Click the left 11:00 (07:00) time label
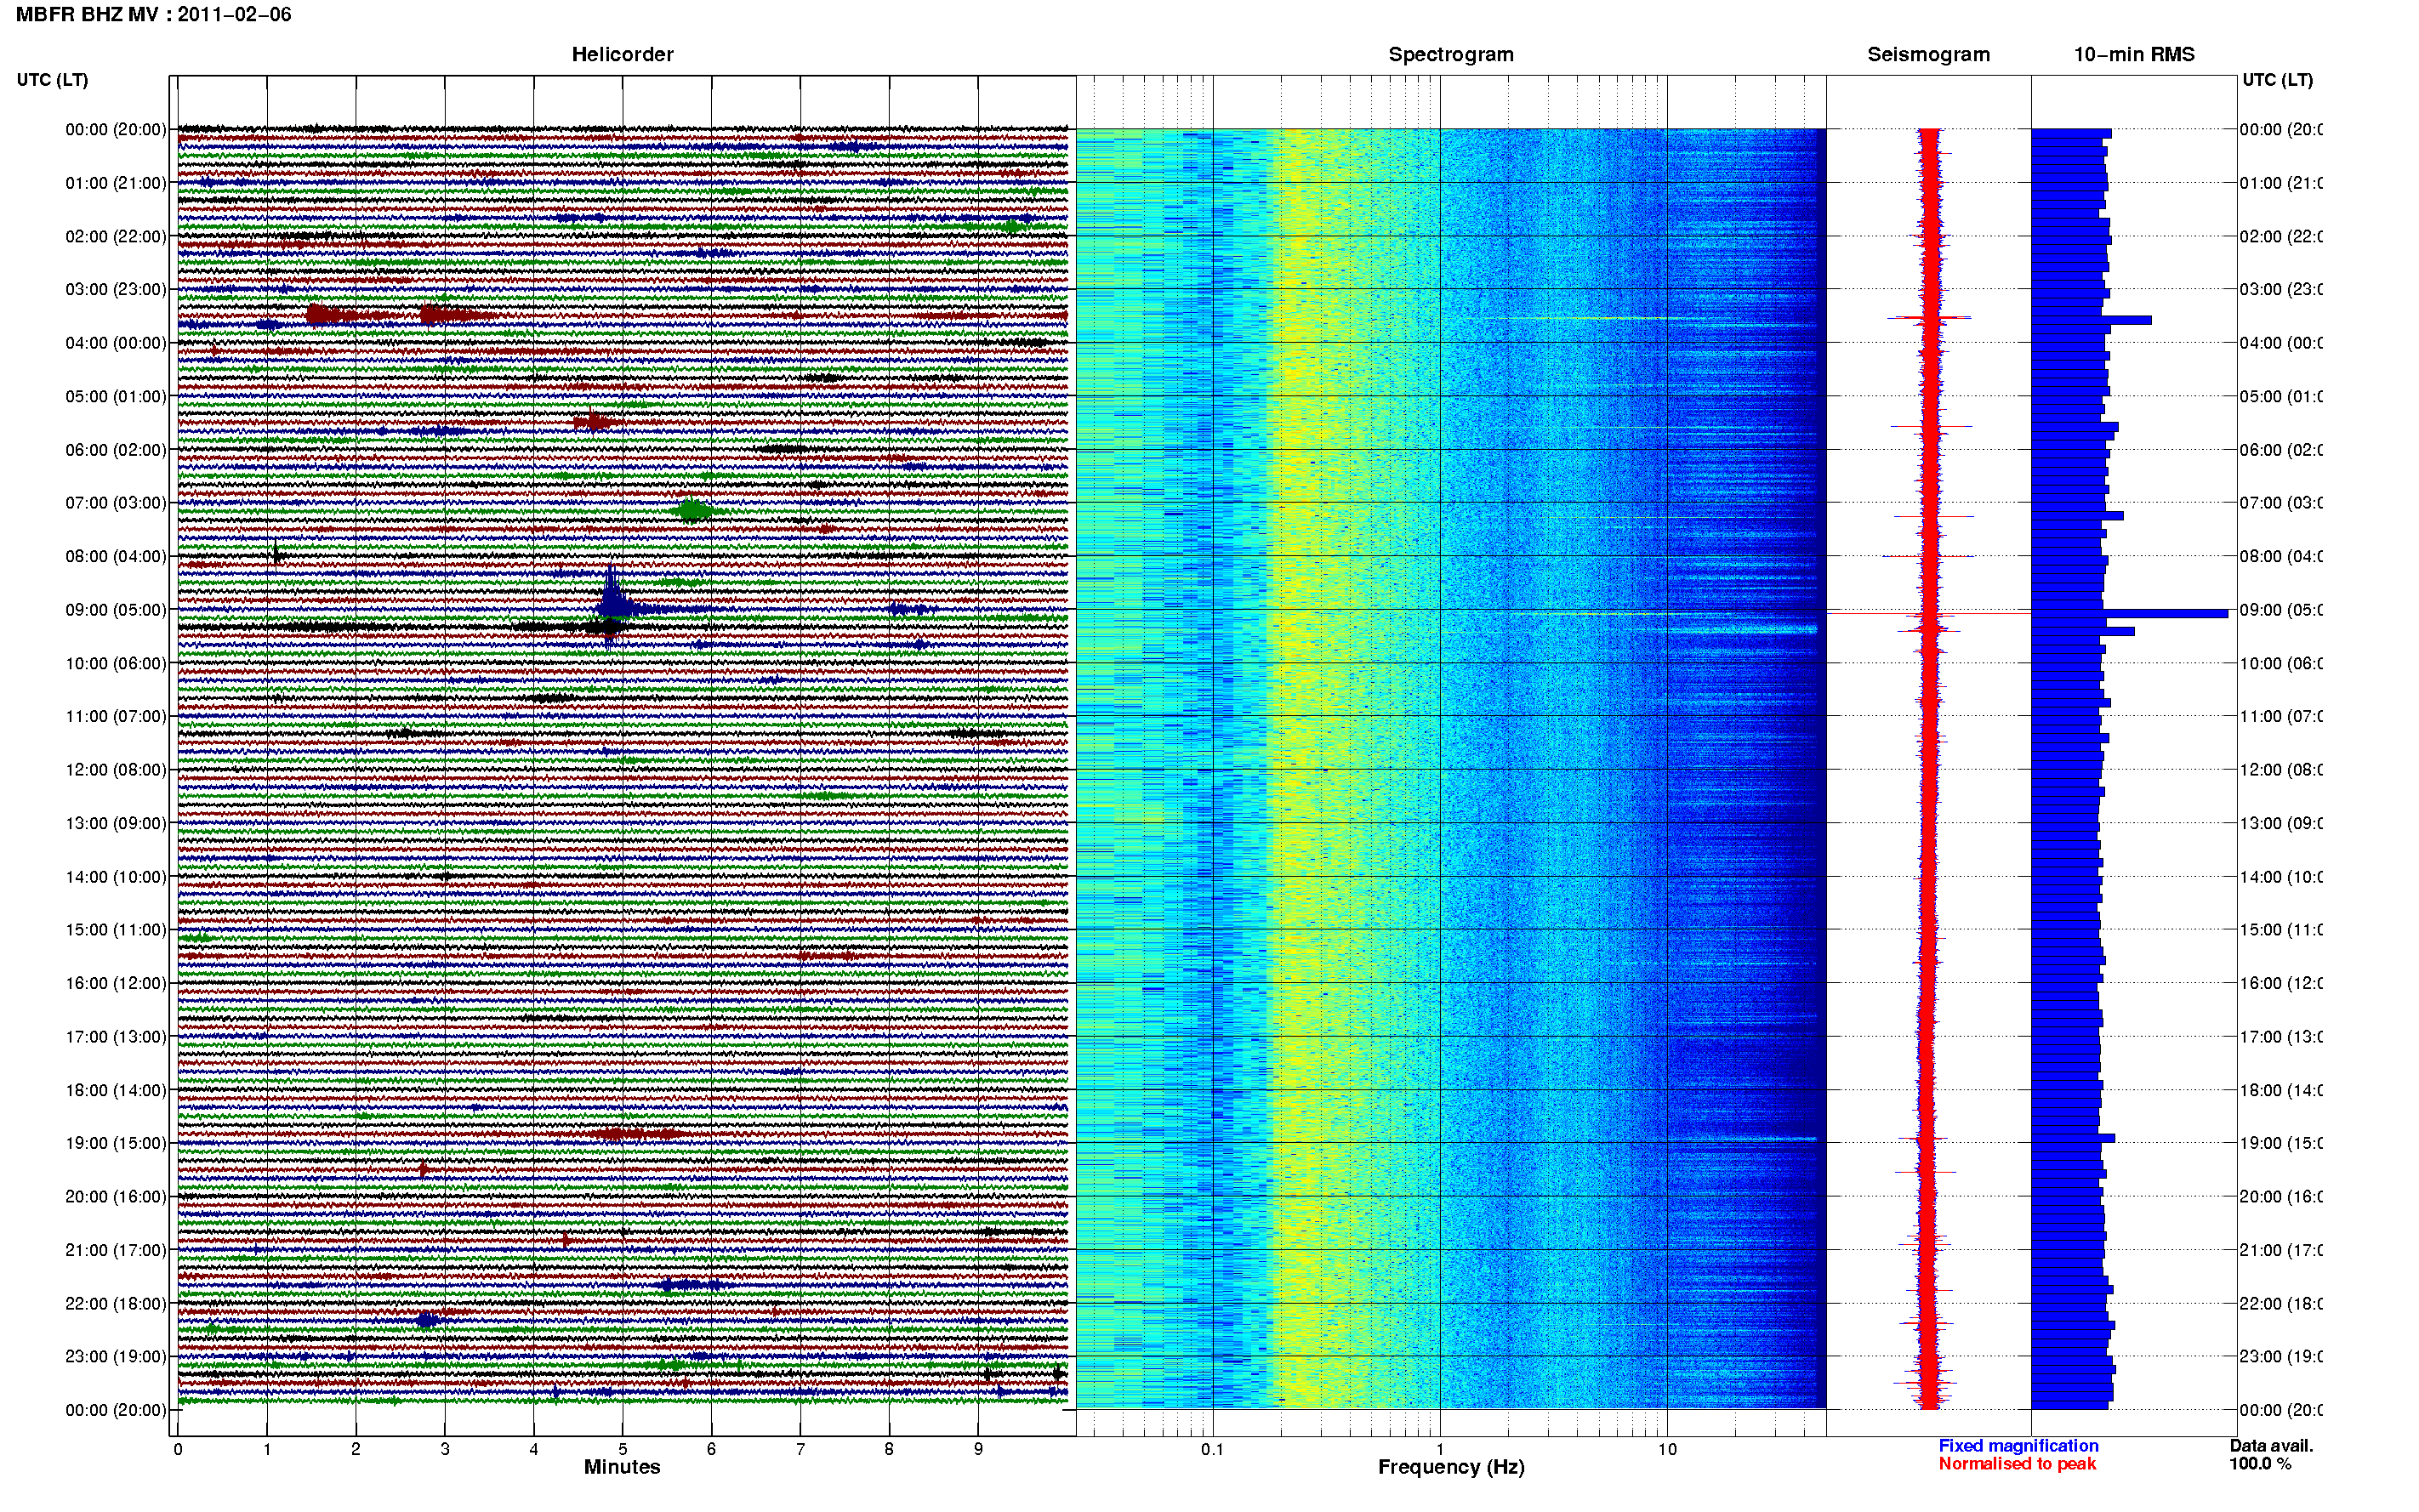The width and height of the screenshot is (2419, 1512). point(116,716)
